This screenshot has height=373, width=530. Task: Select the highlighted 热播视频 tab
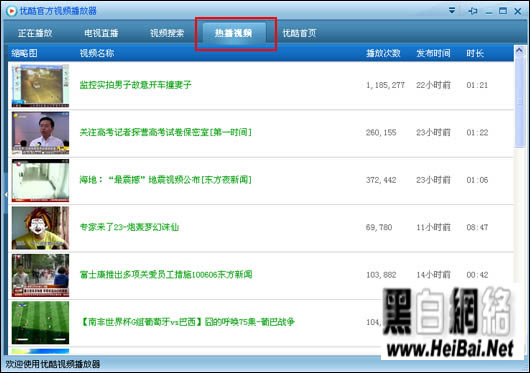[x=234, y=33]
